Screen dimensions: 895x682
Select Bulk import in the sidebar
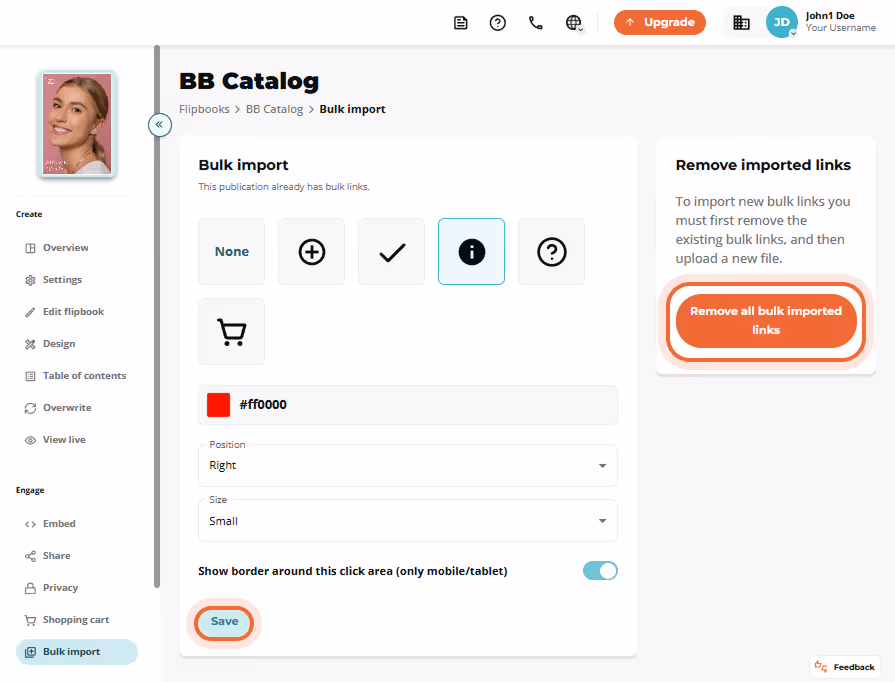click(76, 652)
